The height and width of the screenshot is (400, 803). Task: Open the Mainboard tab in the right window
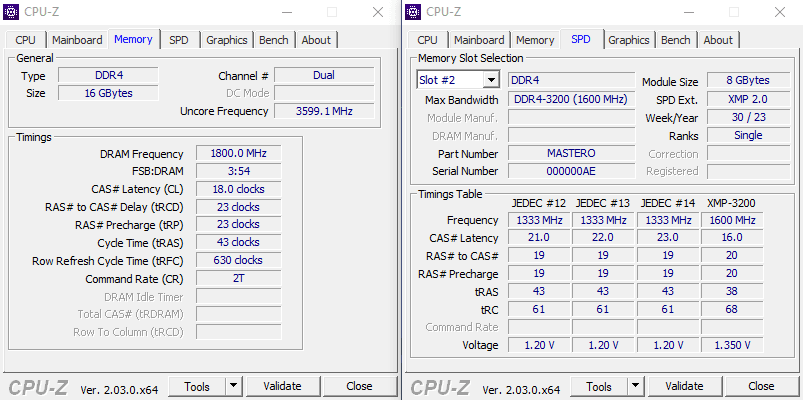(479, 40)
